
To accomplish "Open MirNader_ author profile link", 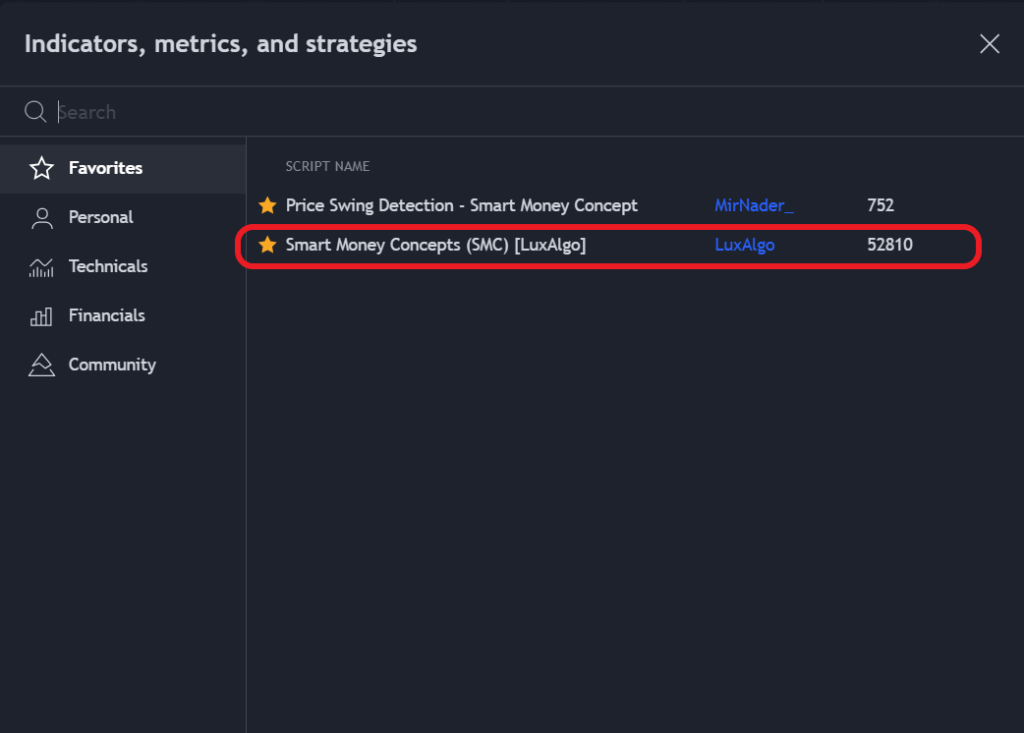I will [x=754, y=205].
